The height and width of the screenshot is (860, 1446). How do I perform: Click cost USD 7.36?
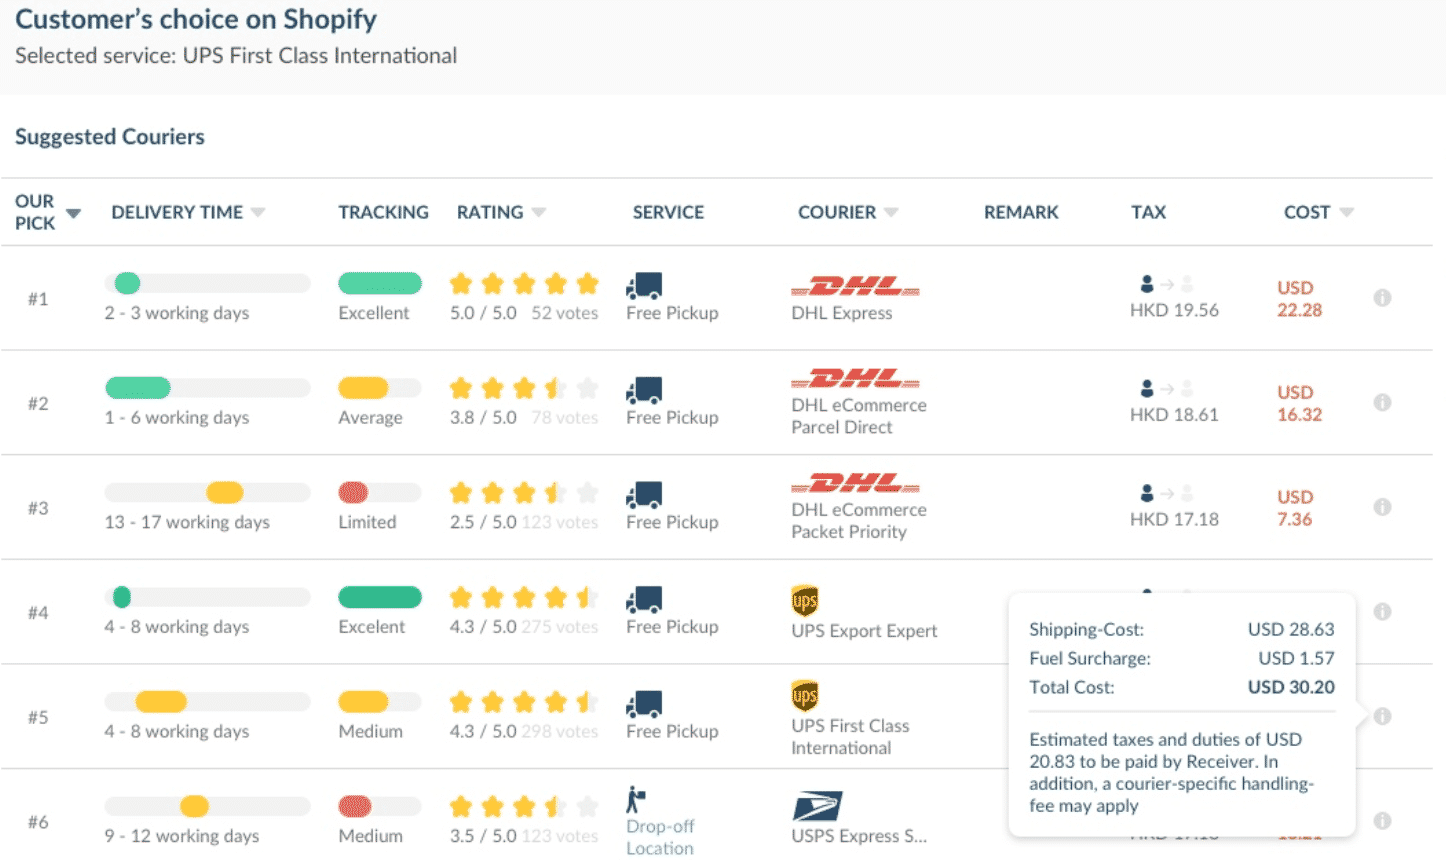click(1295, 508)
